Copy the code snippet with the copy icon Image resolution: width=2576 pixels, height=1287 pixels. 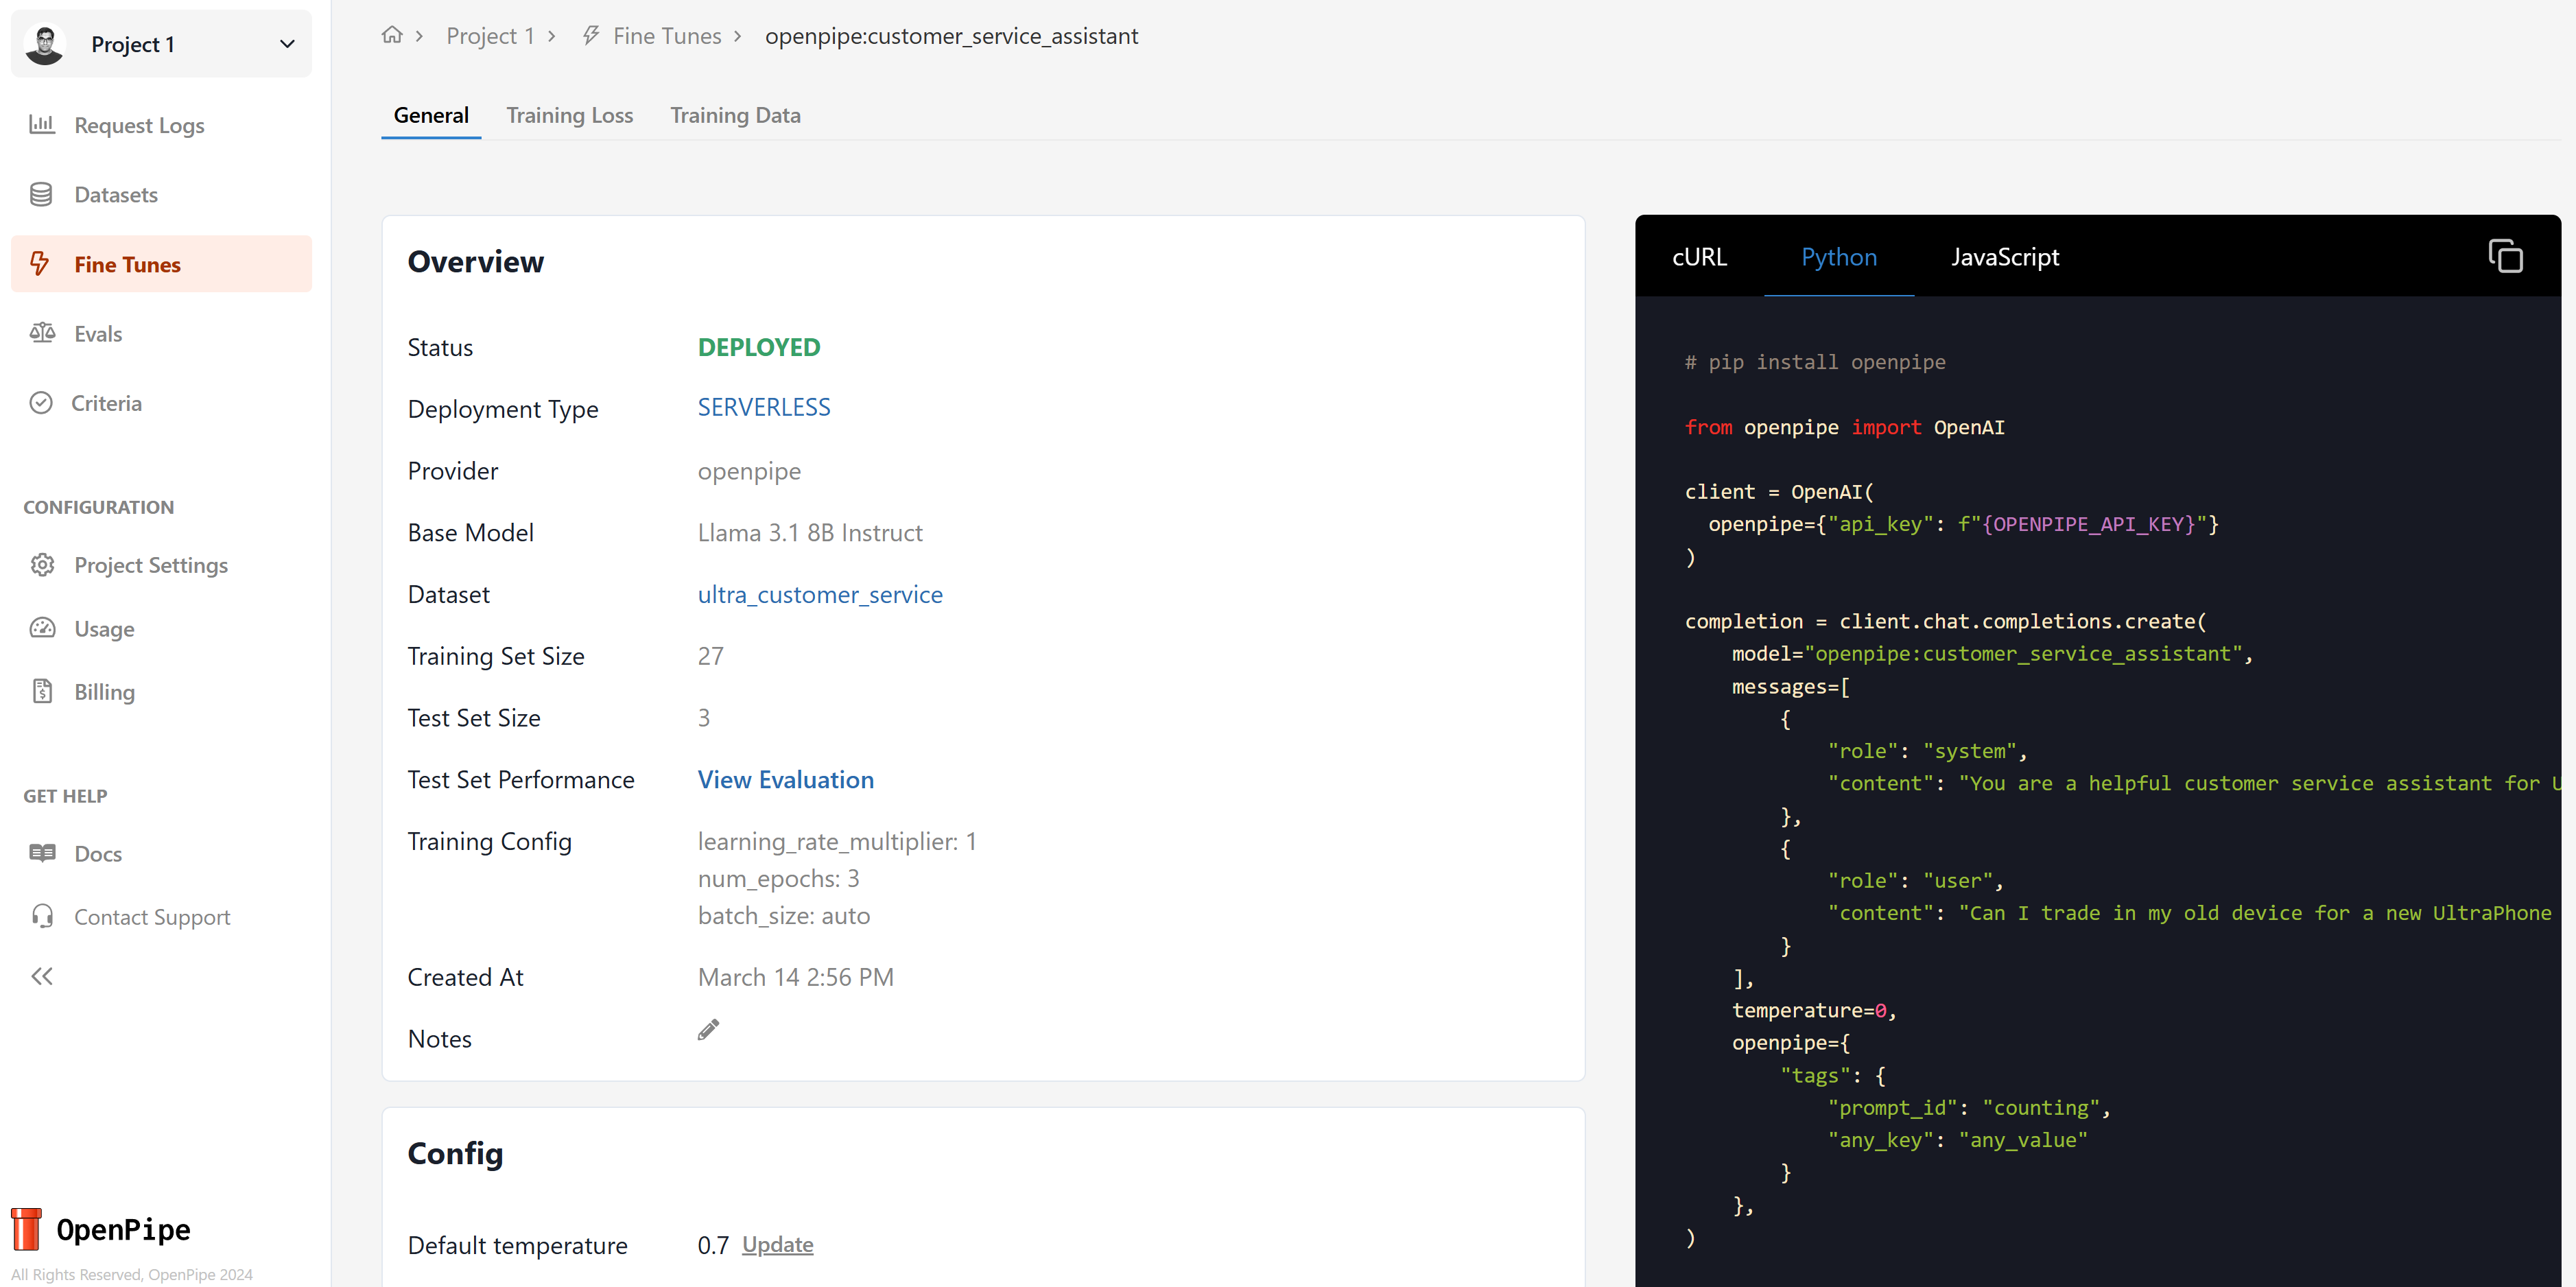[x=2505, y=255]
